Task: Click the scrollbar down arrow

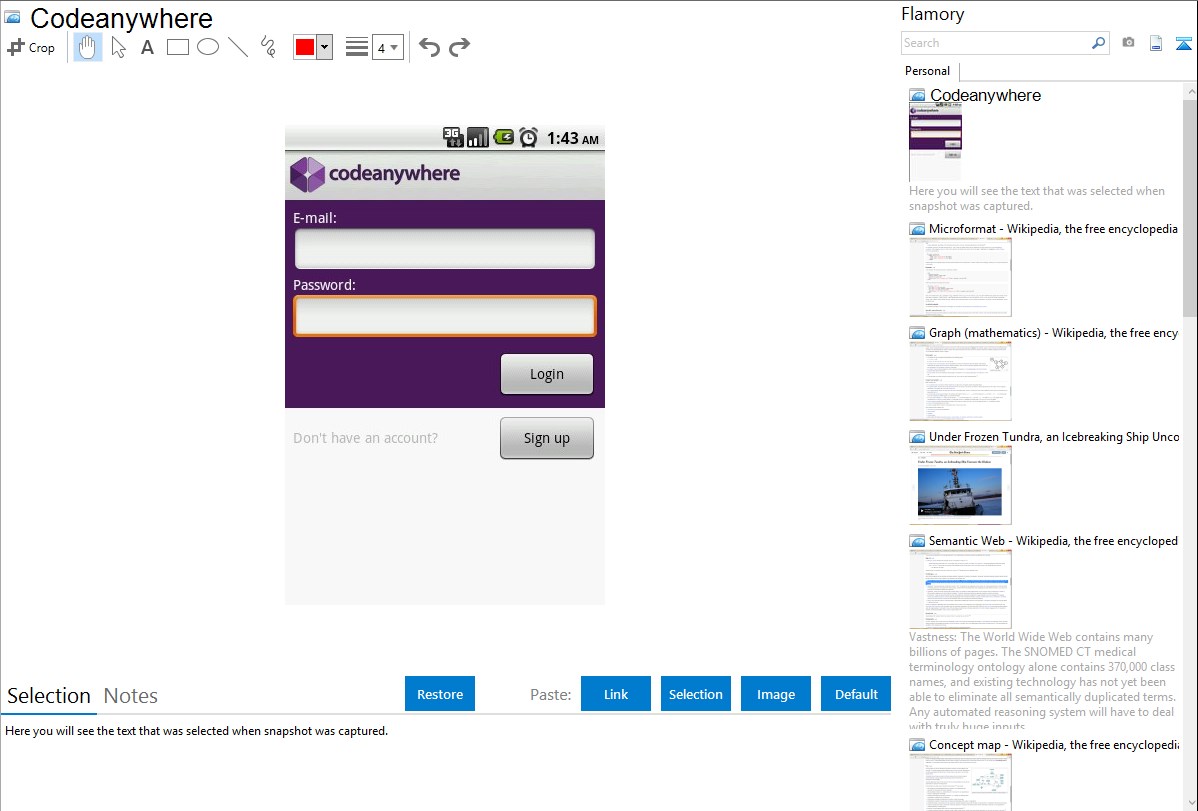Action: click(x=1190, y=803)
